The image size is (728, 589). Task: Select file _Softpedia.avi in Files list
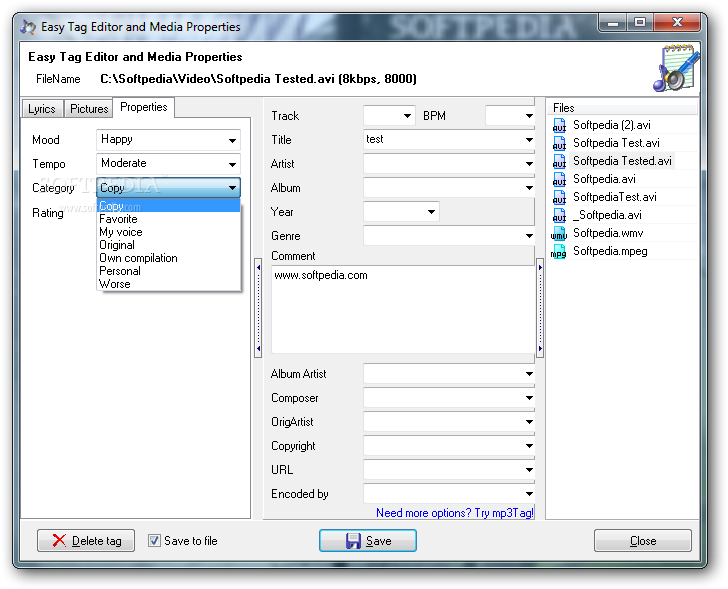point(607,215)
